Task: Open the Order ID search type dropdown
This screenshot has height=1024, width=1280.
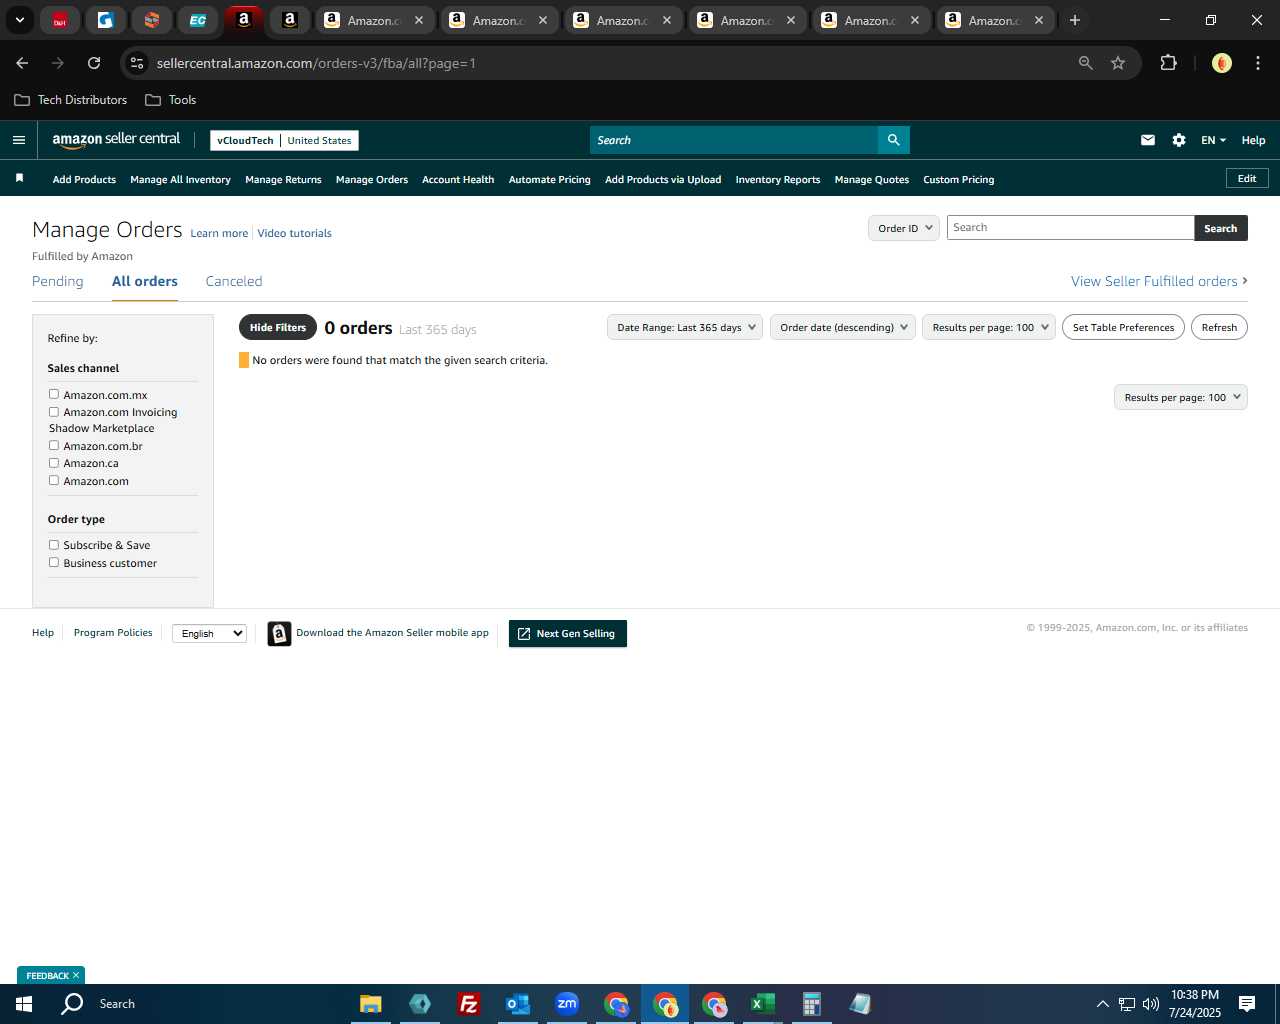Action: point(904,228)
